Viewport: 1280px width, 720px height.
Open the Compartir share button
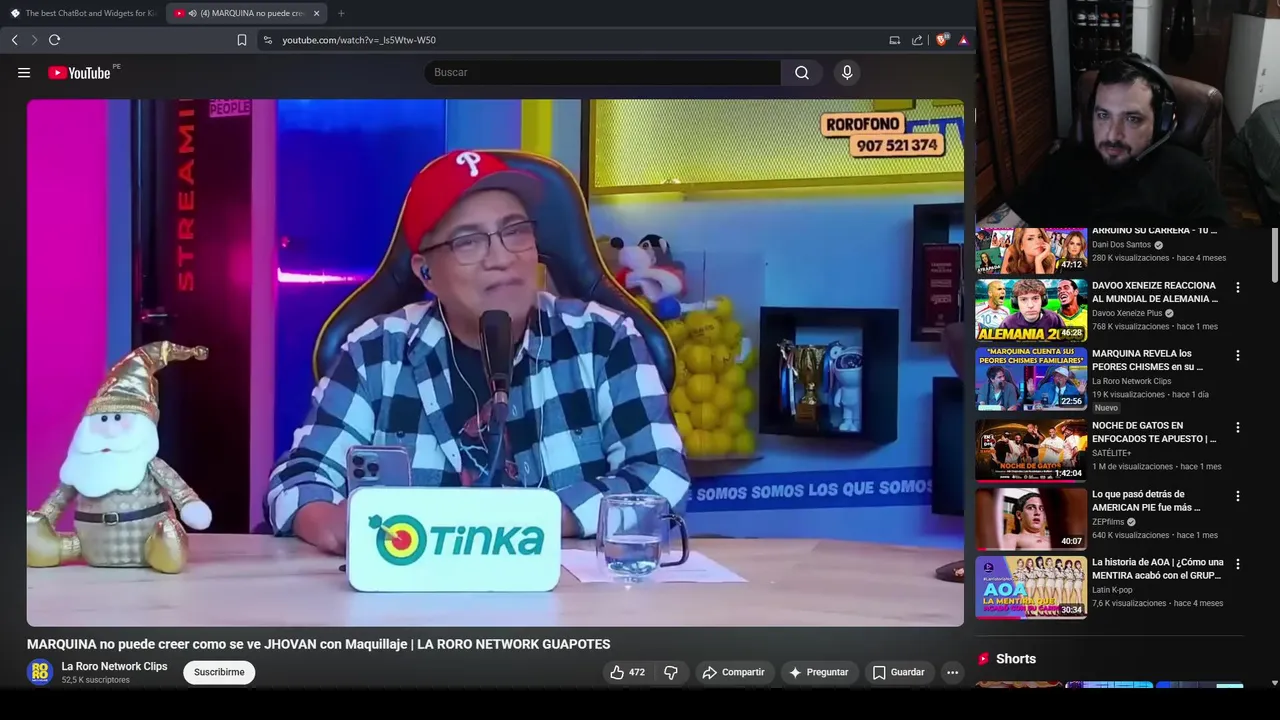pos(733,673)
